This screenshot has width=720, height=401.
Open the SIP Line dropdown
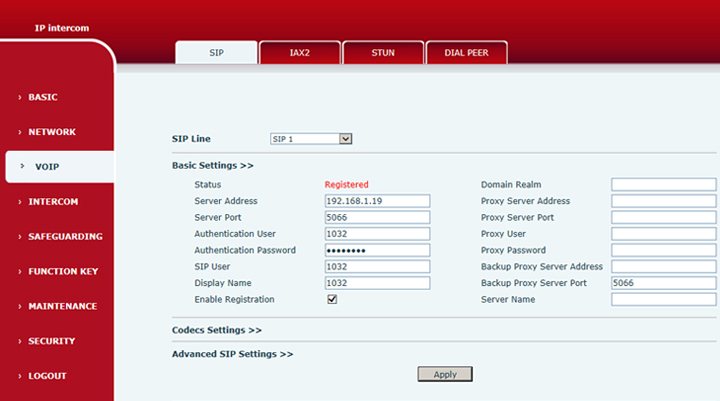point(311,139)
